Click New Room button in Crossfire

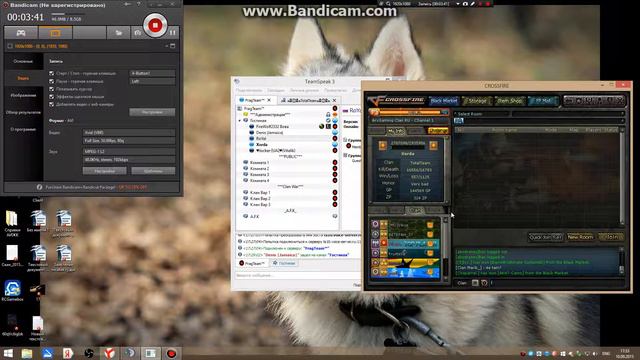580,237
